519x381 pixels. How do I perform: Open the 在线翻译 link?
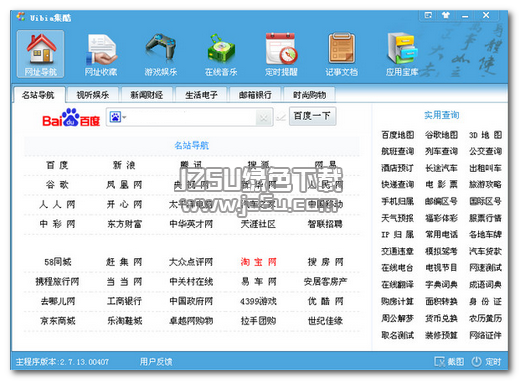coord(398,284)
